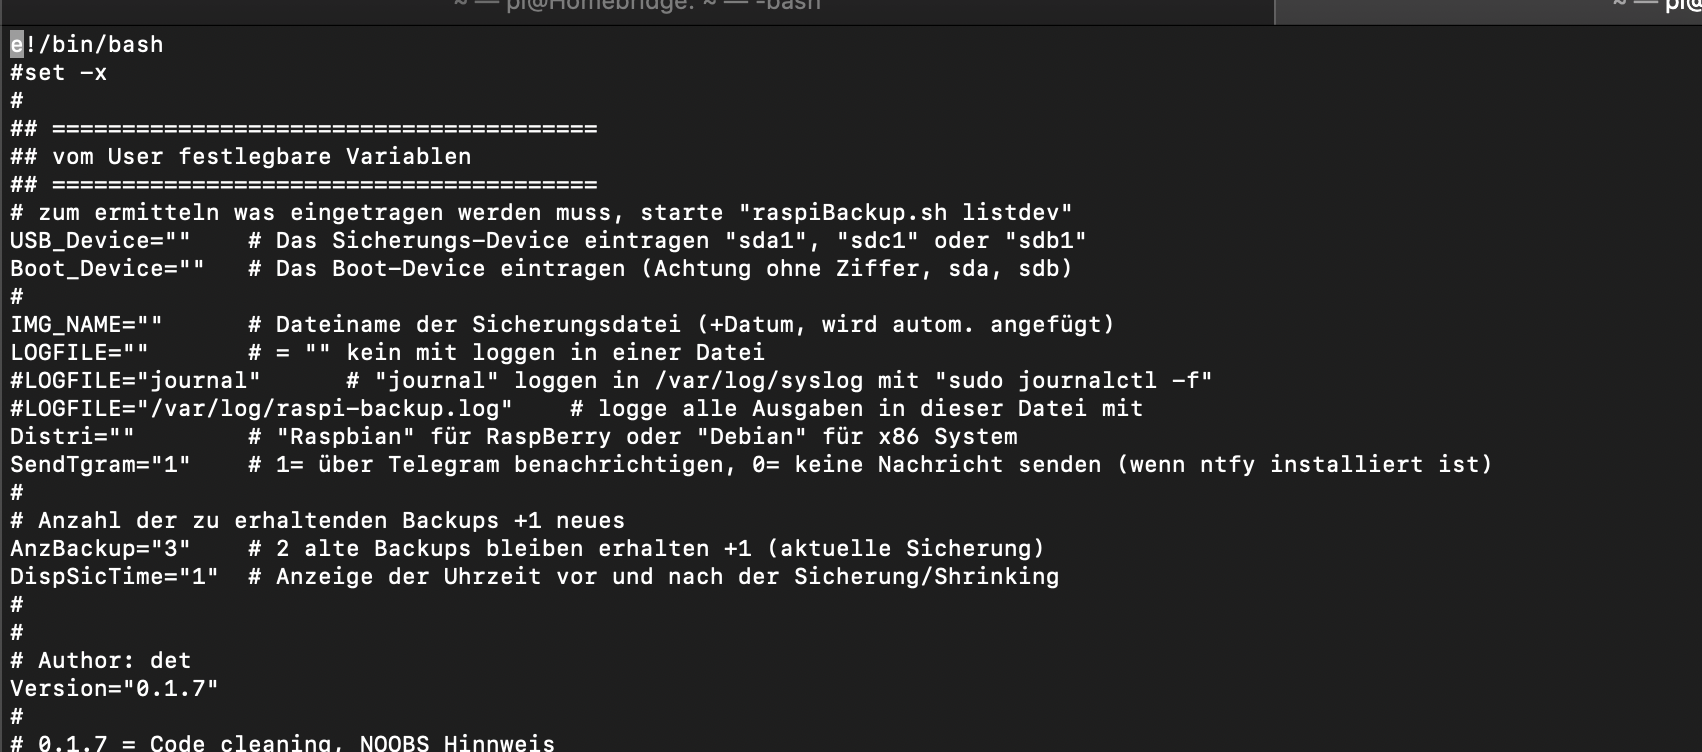The height and width of the screenshot is (752, 1702).
Task: Click the "Code cleaning, NOOBS Hinnweis" changelog line
Action: pyautogui.click(x=351, y=743)
